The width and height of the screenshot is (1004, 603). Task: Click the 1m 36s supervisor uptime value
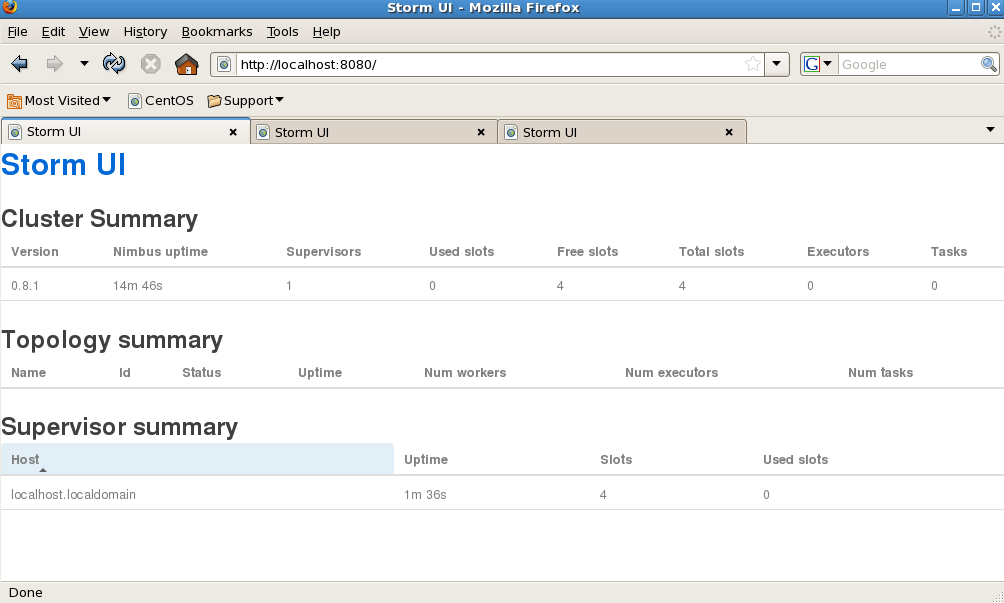coord(425,494)
